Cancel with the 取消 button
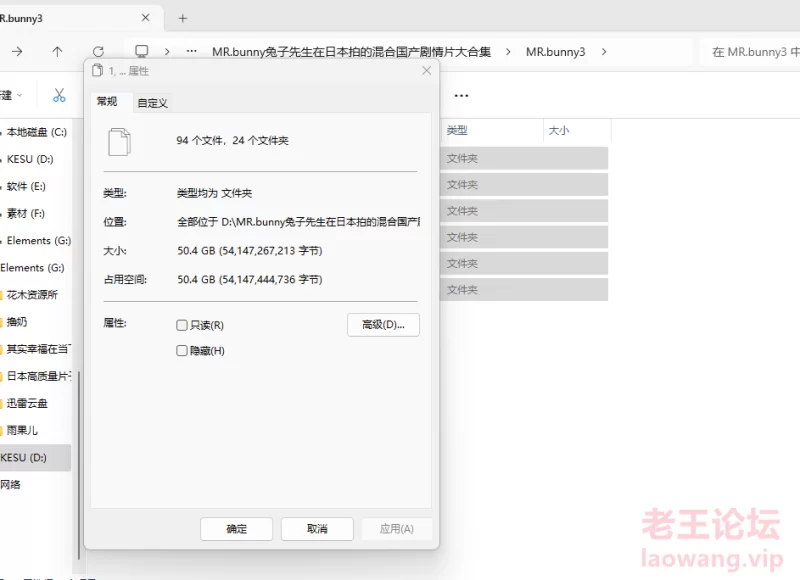 [317, 529]
